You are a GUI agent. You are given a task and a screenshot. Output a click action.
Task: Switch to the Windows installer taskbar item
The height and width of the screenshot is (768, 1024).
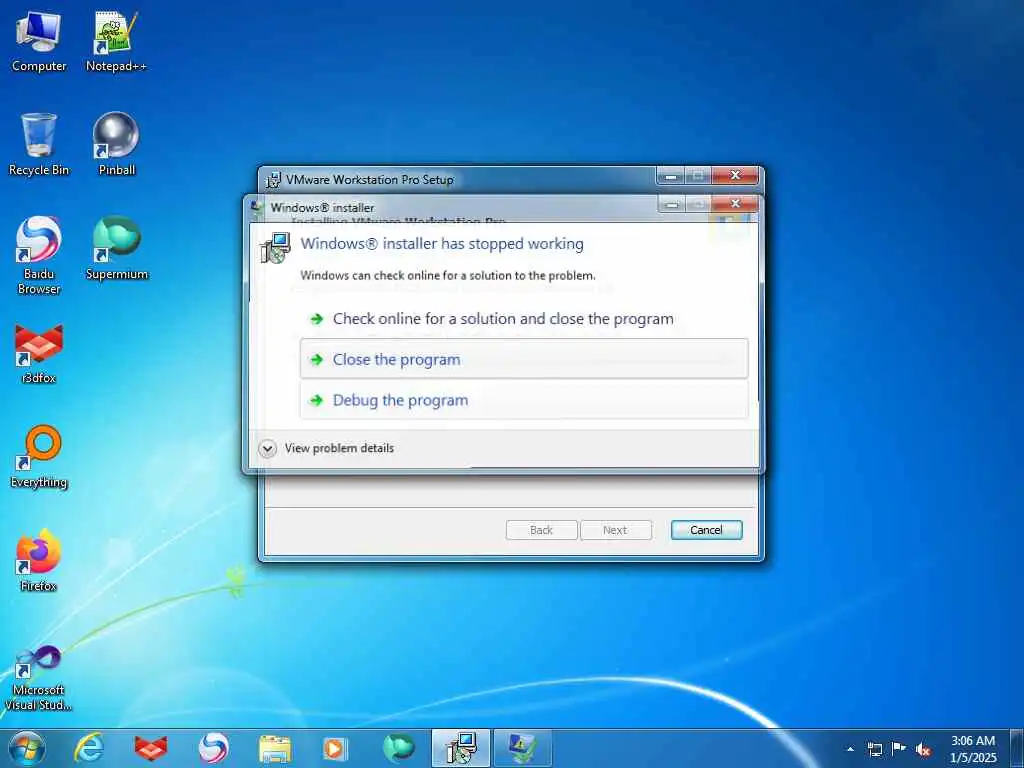[461, 748]
